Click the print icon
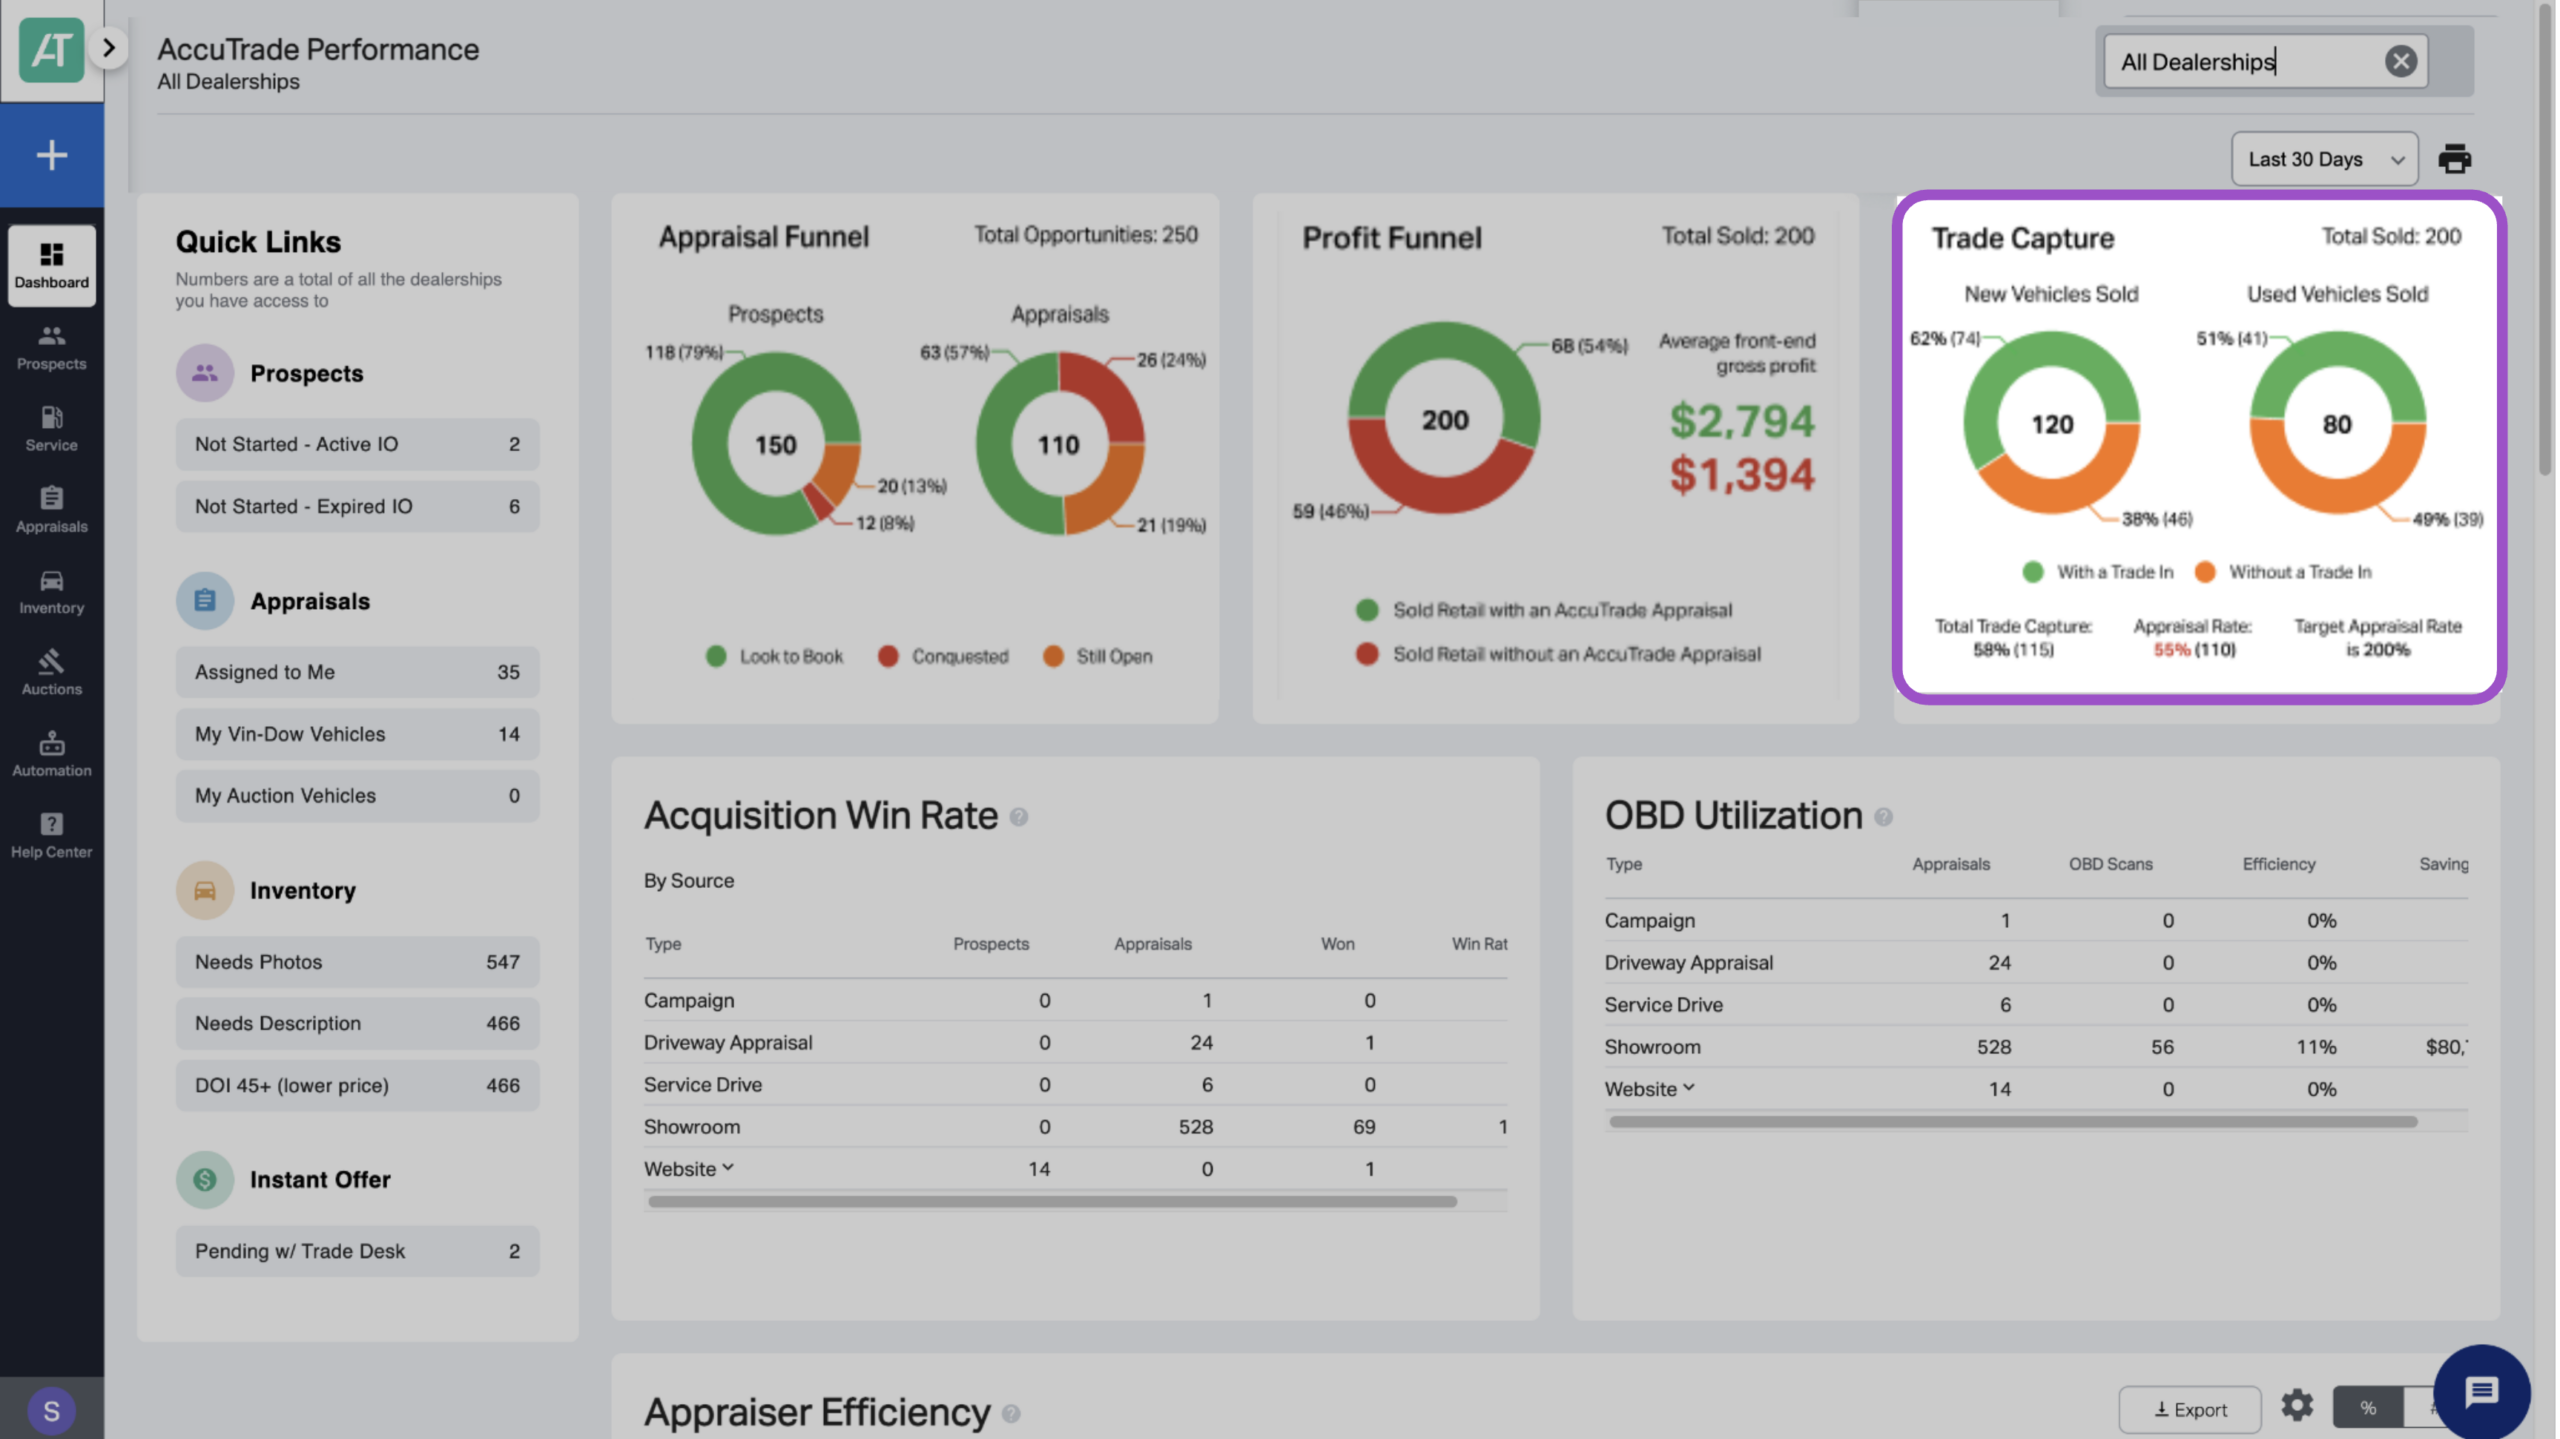The height and width of the screenshot is (1439, 2560). tap(2455, 158)
